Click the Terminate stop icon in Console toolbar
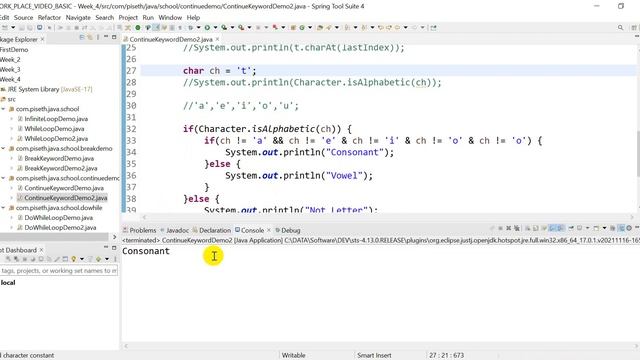The width and height of the screenshot is (640, 360). click(500, 228)
